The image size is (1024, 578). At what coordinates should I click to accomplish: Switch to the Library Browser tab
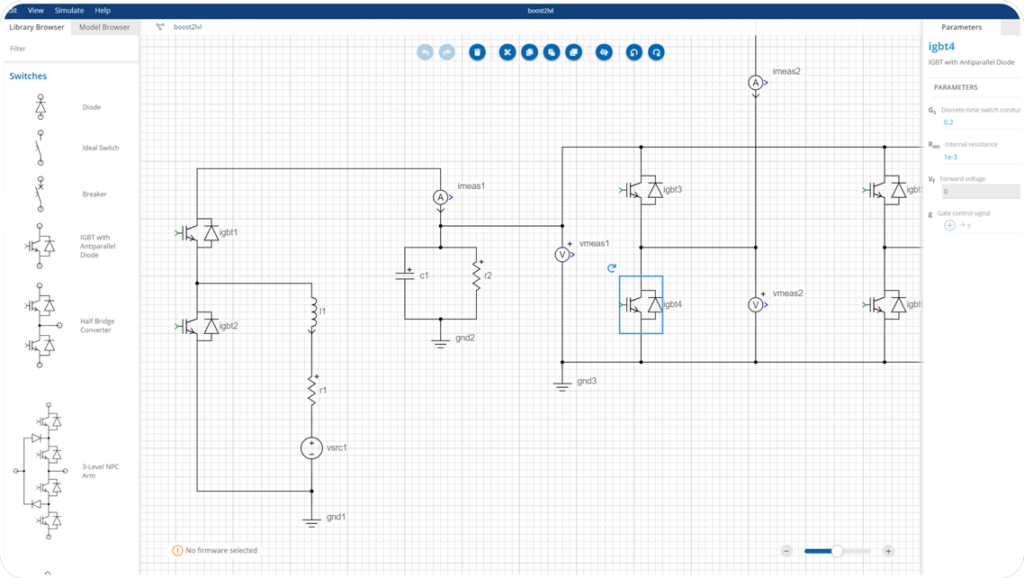pyautogui.click(x=37, y=27)
